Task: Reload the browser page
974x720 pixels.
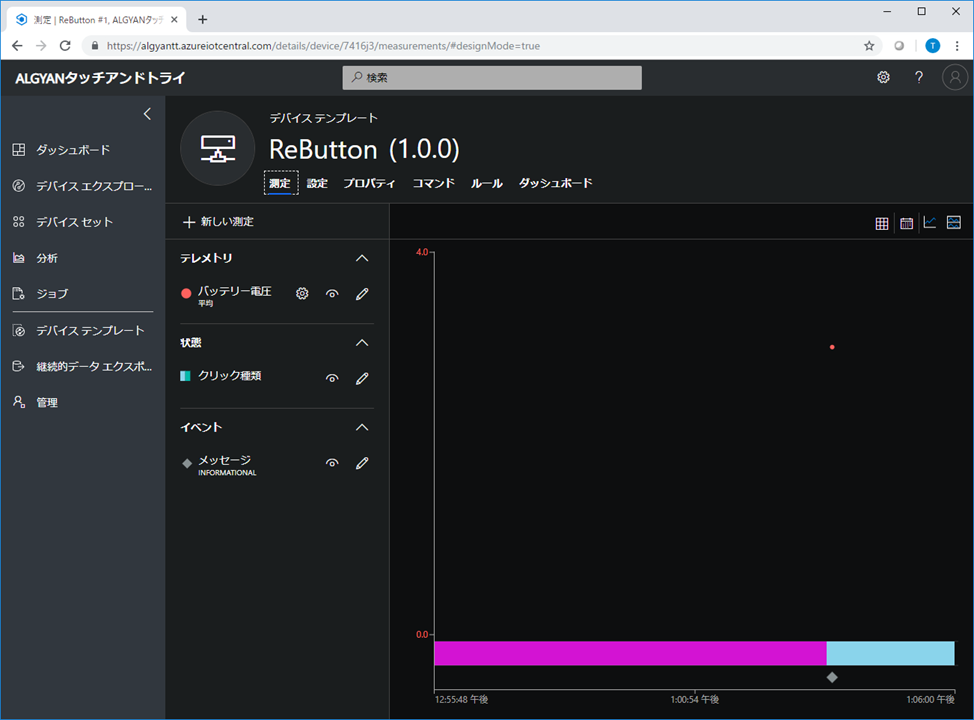Action: 65,45
